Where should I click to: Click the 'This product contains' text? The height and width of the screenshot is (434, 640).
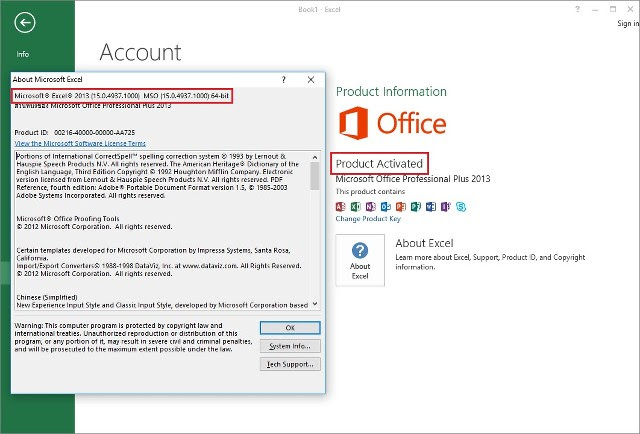click(x=370, y=191)
